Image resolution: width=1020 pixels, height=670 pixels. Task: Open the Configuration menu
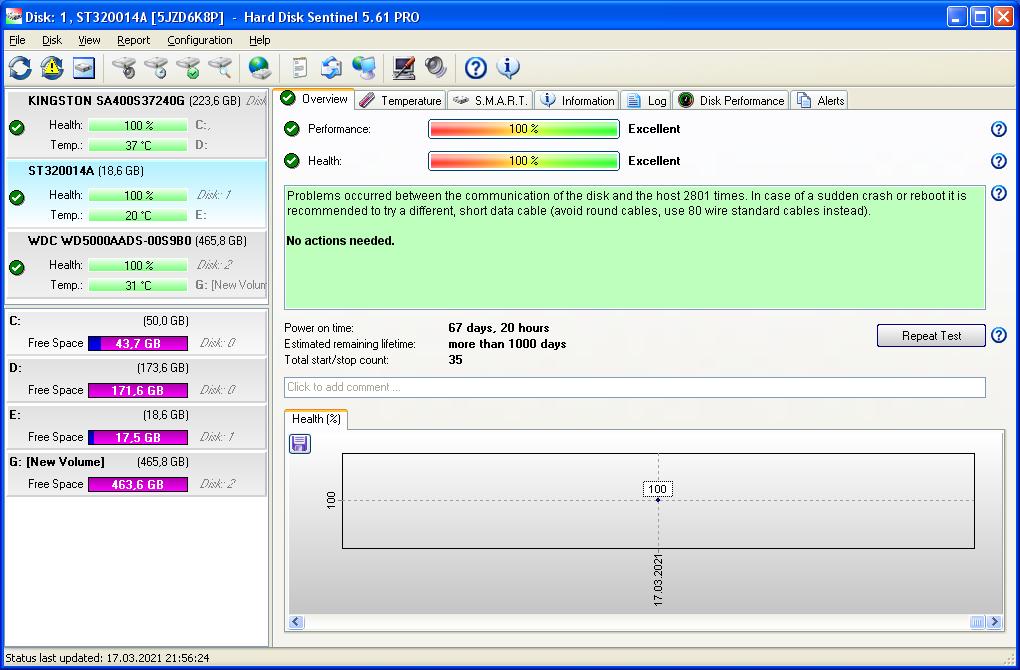coord(200,40)
